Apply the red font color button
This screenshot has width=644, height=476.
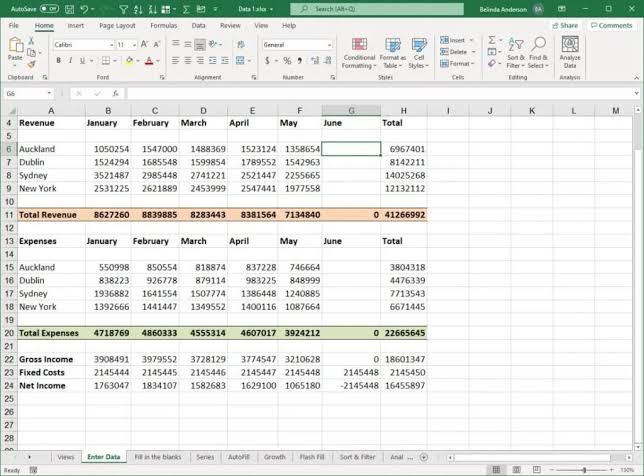(x=149, y=61)
